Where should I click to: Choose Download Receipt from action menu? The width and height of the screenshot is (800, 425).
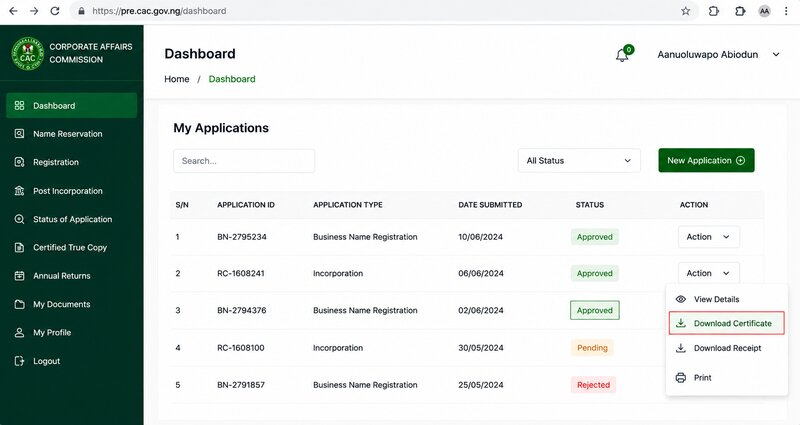(727, 348)
